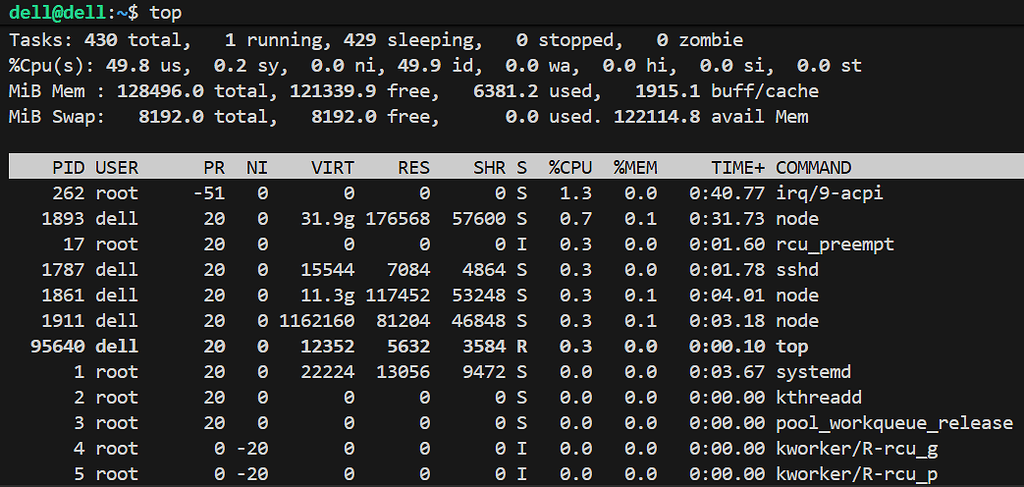The width and height of the screenshot is (1024, 487).
Task: Click the USER column header
Action: (117, 168)
